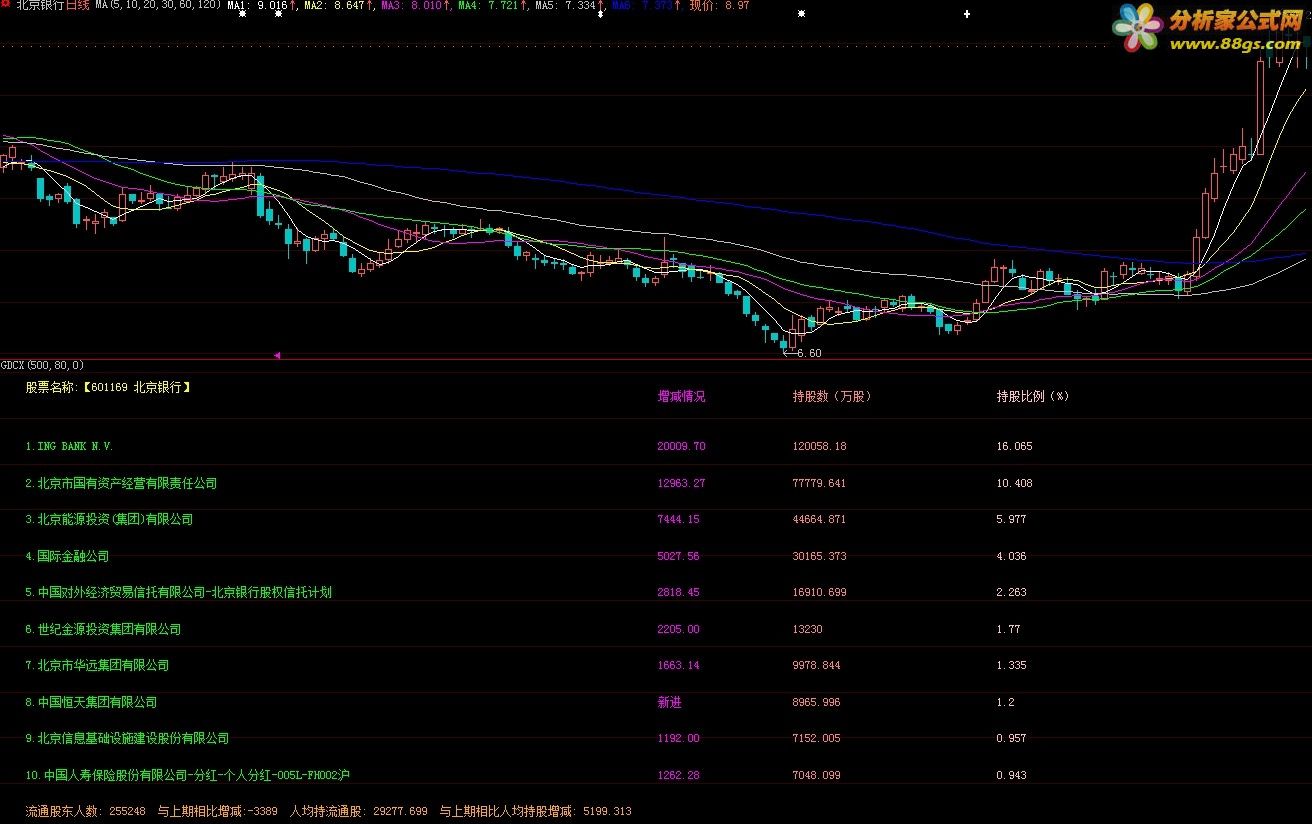Viewport: 1312px width, 824px height.
Task: Select row 8.中国恒天集团有限公司
Action: click(x=91, y=702)
